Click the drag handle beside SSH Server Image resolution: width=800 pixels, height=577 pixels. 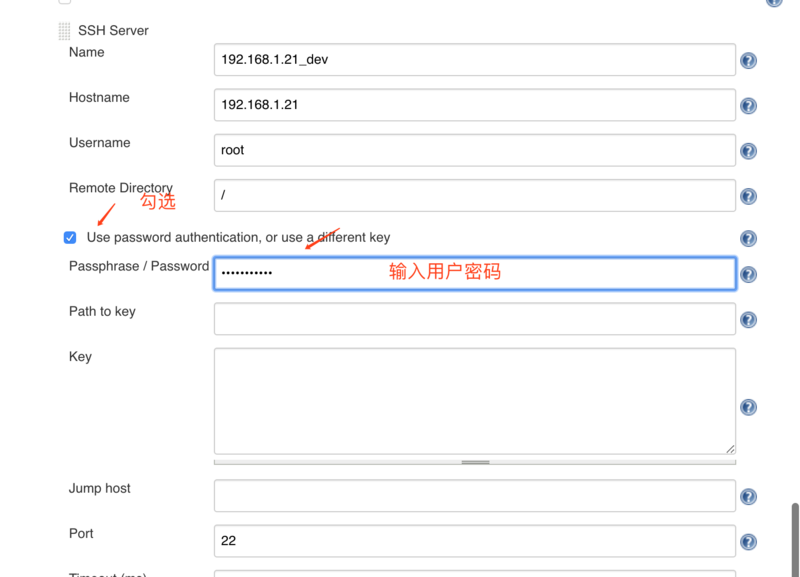(65, 31)
